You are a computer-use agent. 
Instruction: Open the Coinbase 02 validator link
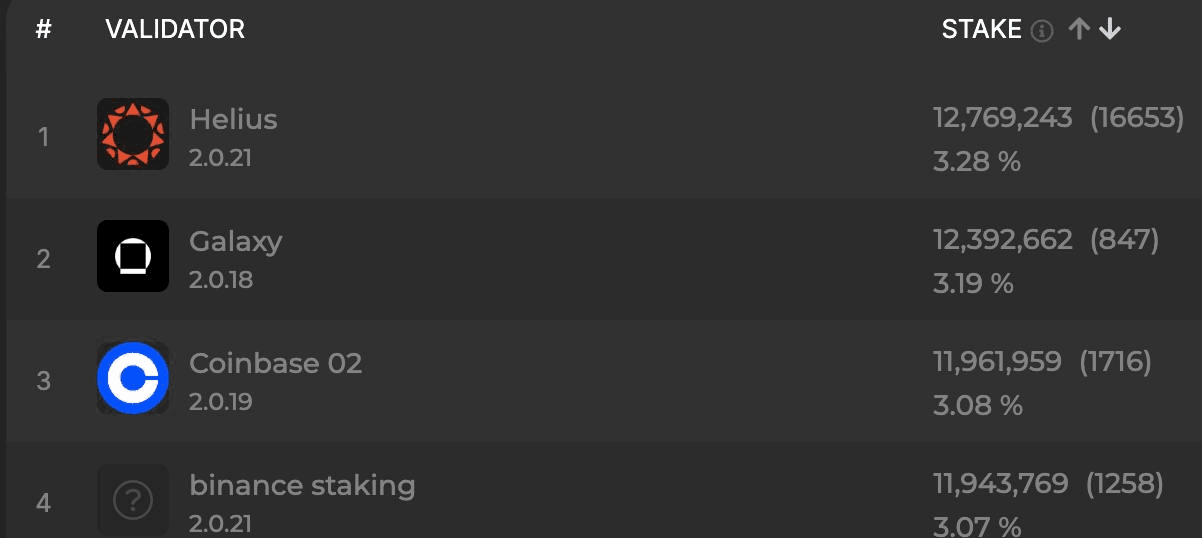[276, 363]
